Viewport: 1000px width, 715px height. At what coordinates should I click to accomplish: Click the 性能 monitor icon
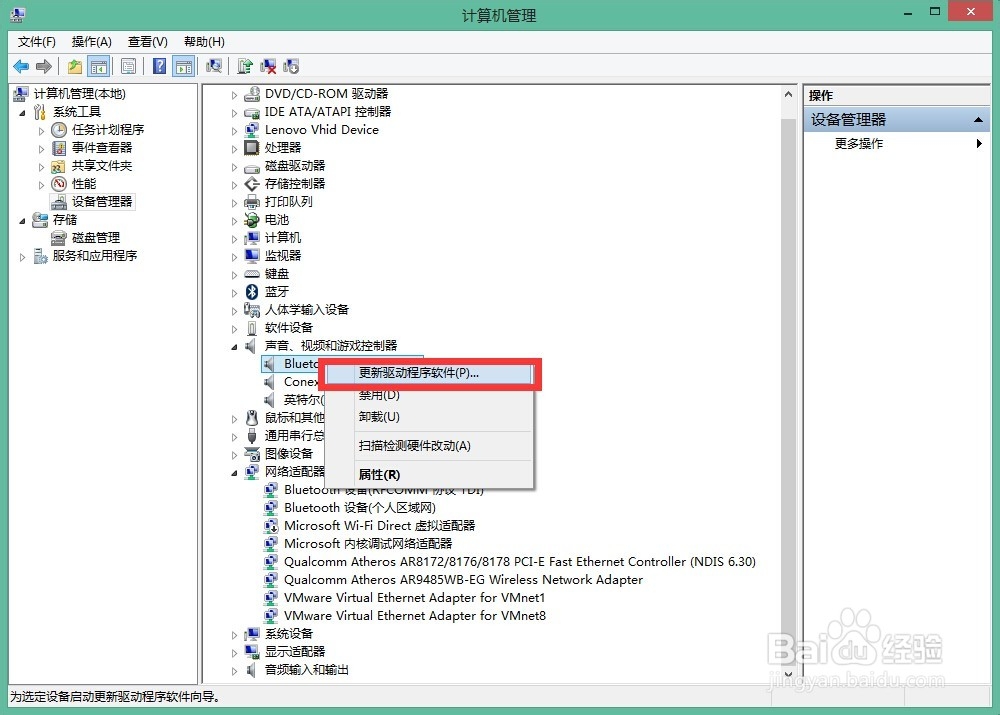[x=59, y=184]
